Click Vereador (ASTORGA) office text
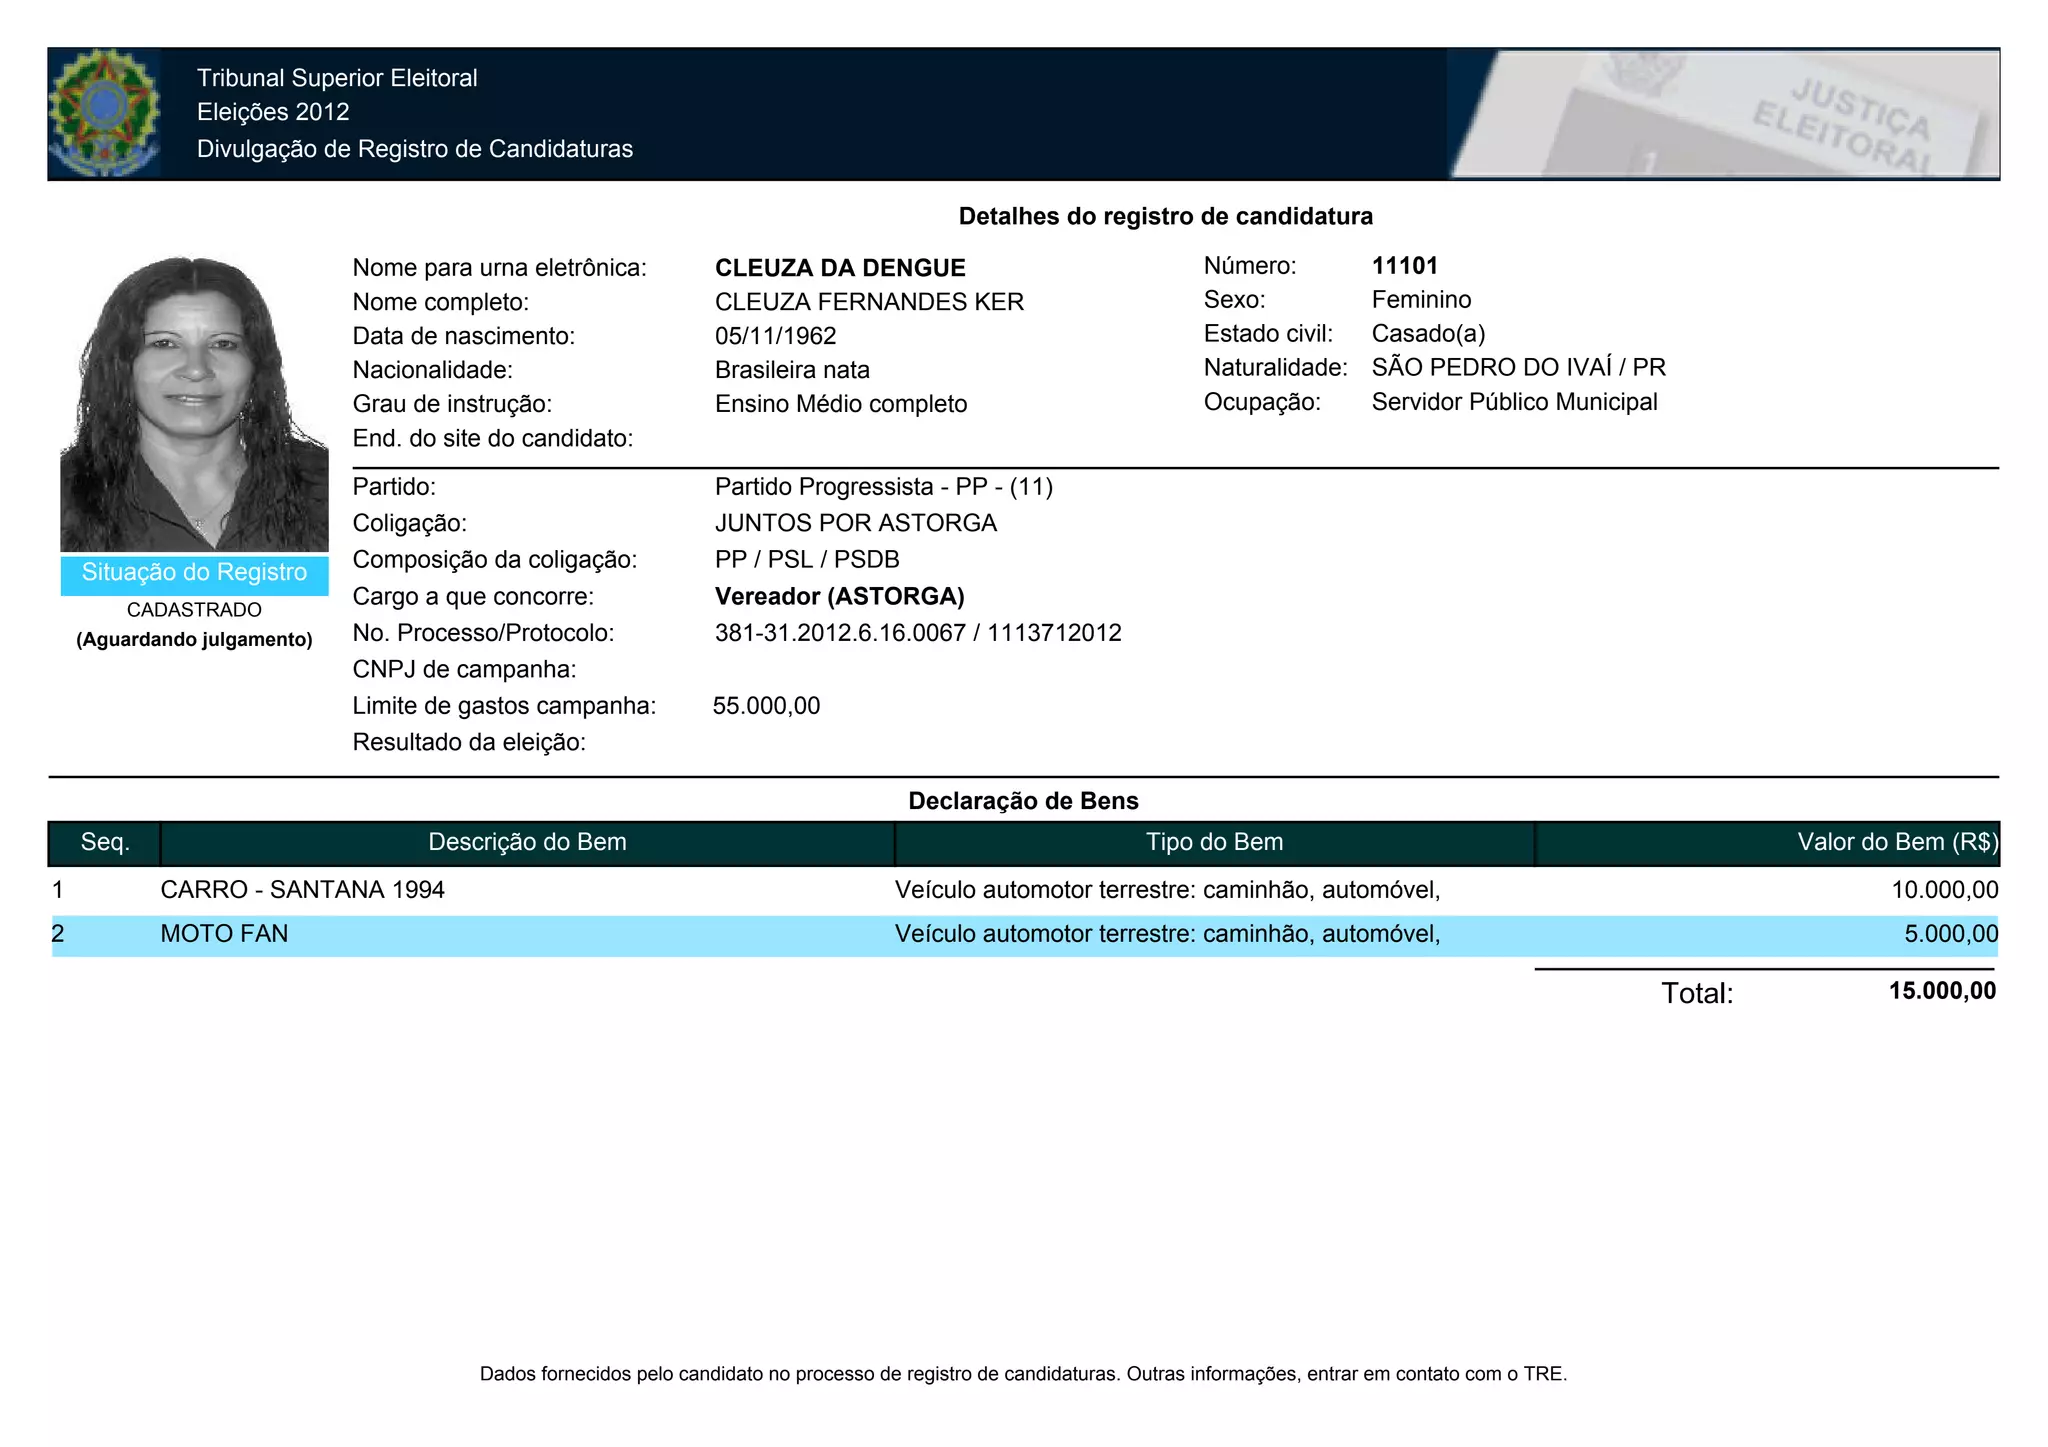This screenshot has width=2048, height=1447. coord(839,597)
